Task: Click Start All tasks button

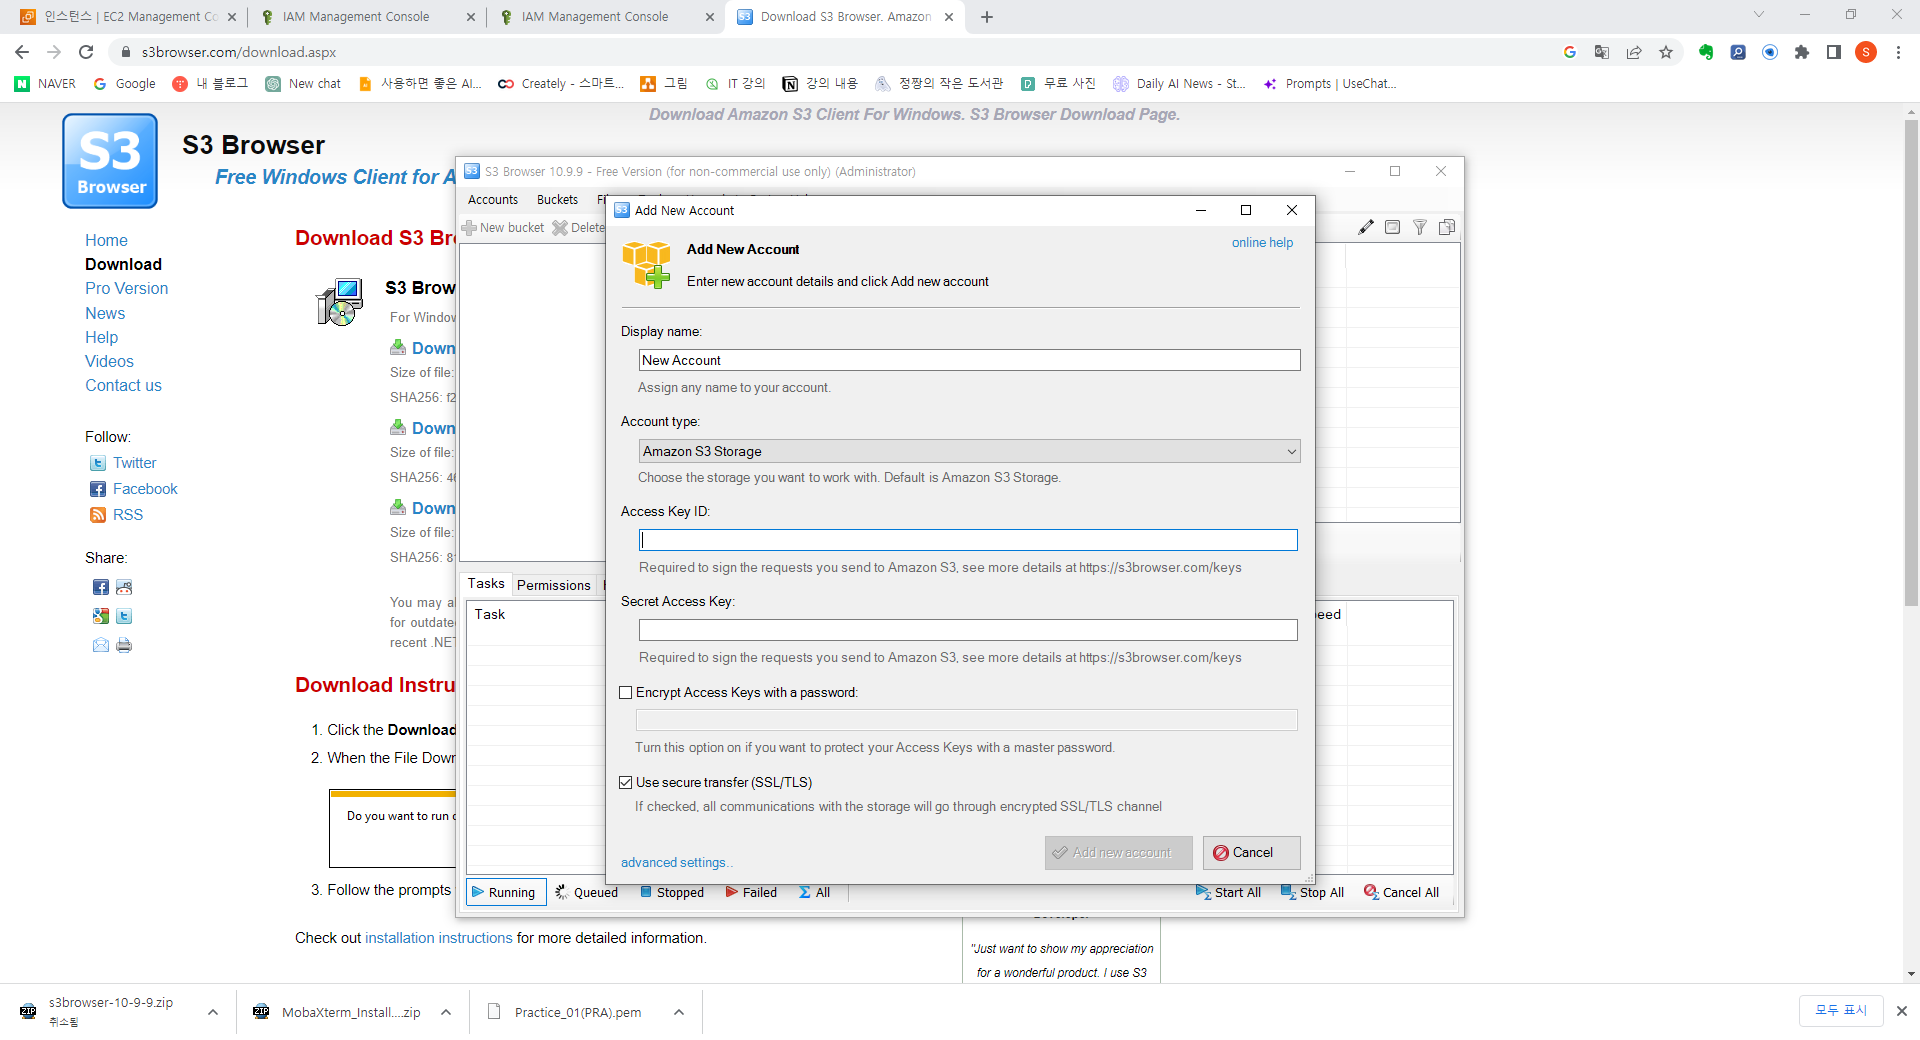Action: 1228,892
